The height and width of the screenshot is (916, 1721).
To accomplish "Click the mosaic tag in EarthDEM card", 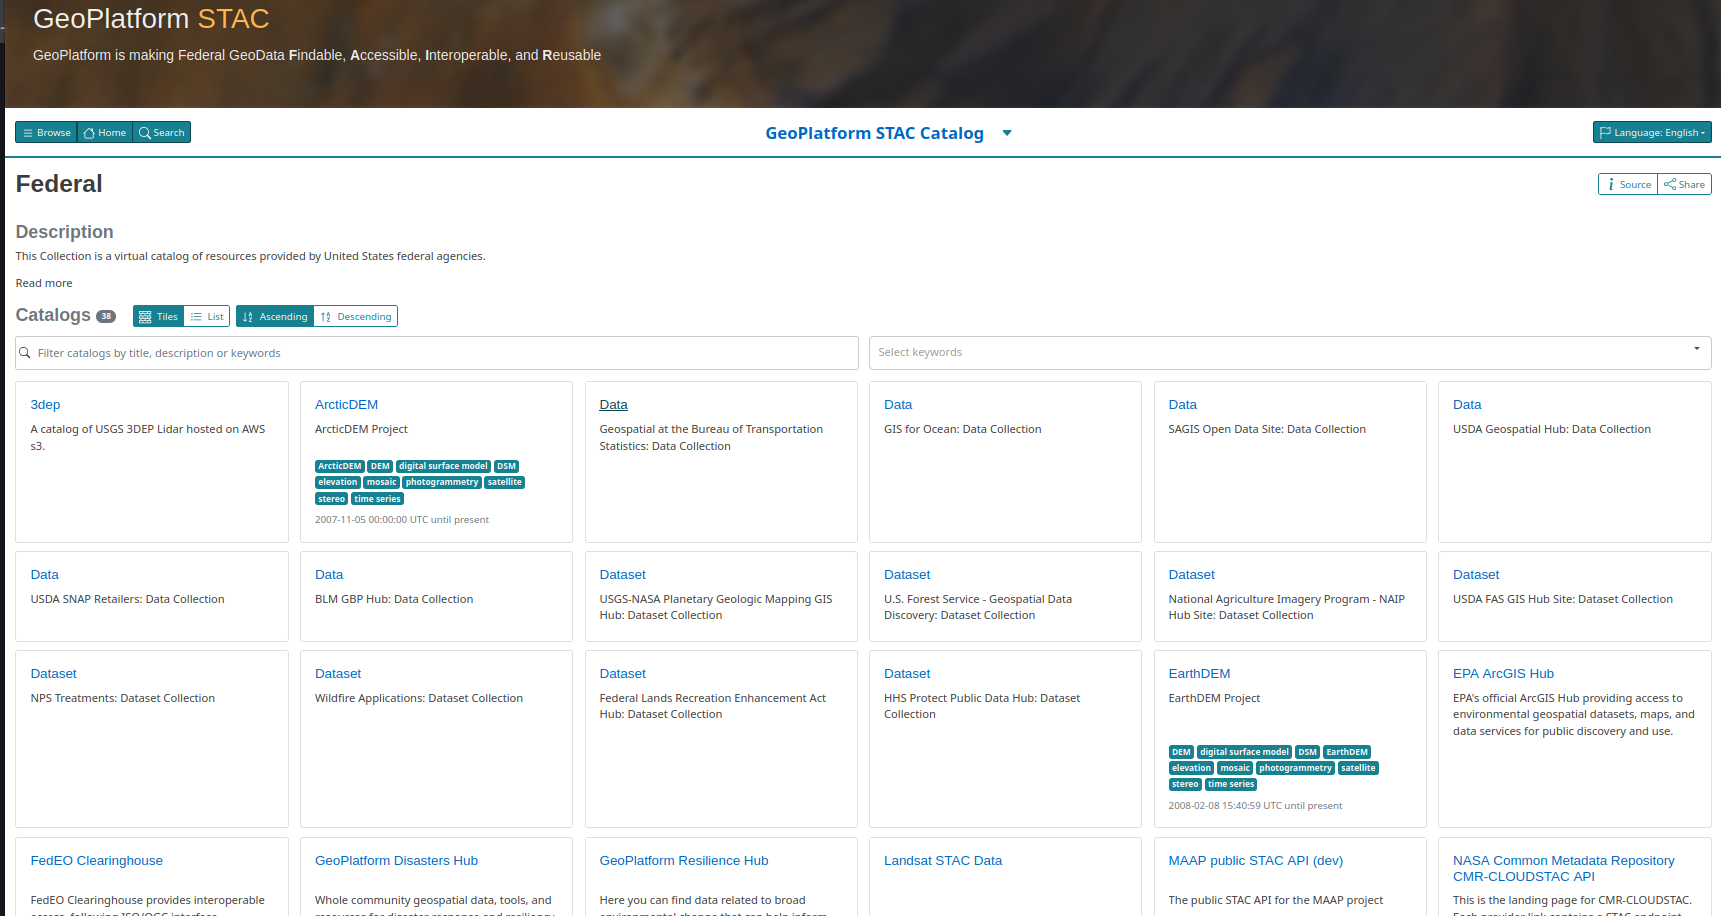I will point(1235,769).
